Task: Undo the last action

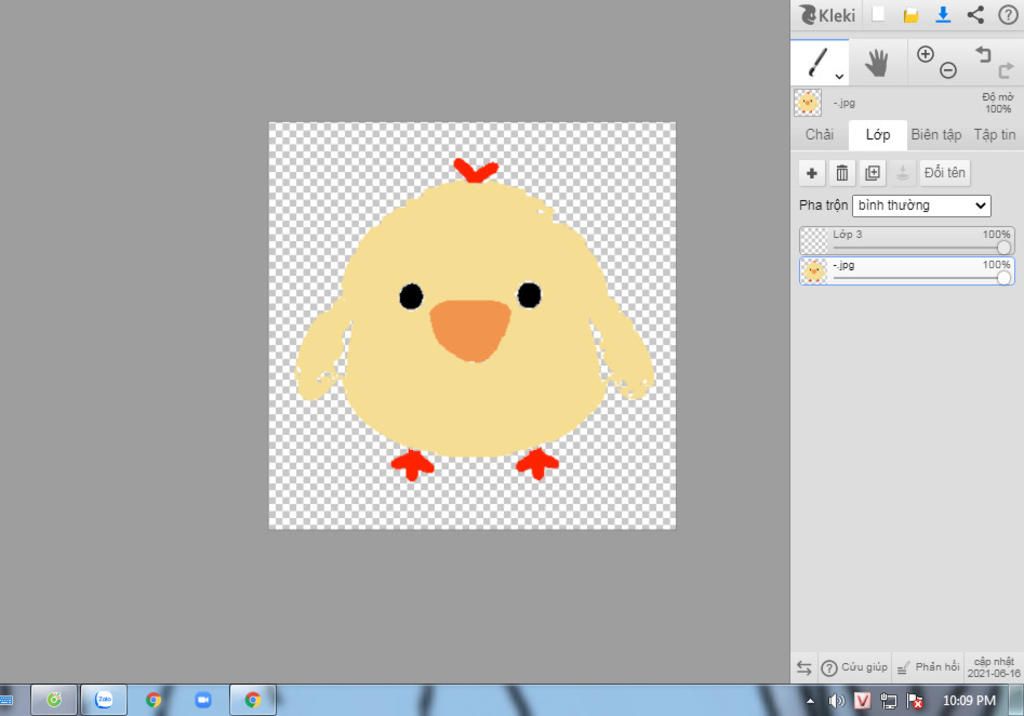Action: (x=983, y=54)
